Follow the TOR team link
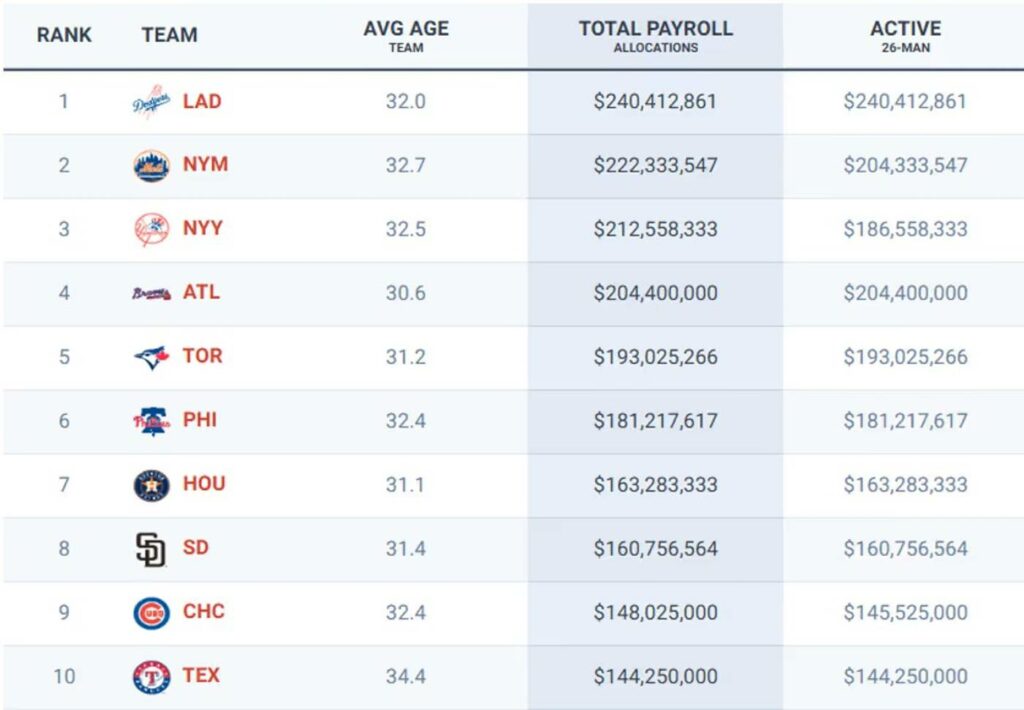The width and height of the screenshot is (1024, 710). coord(202,356)
